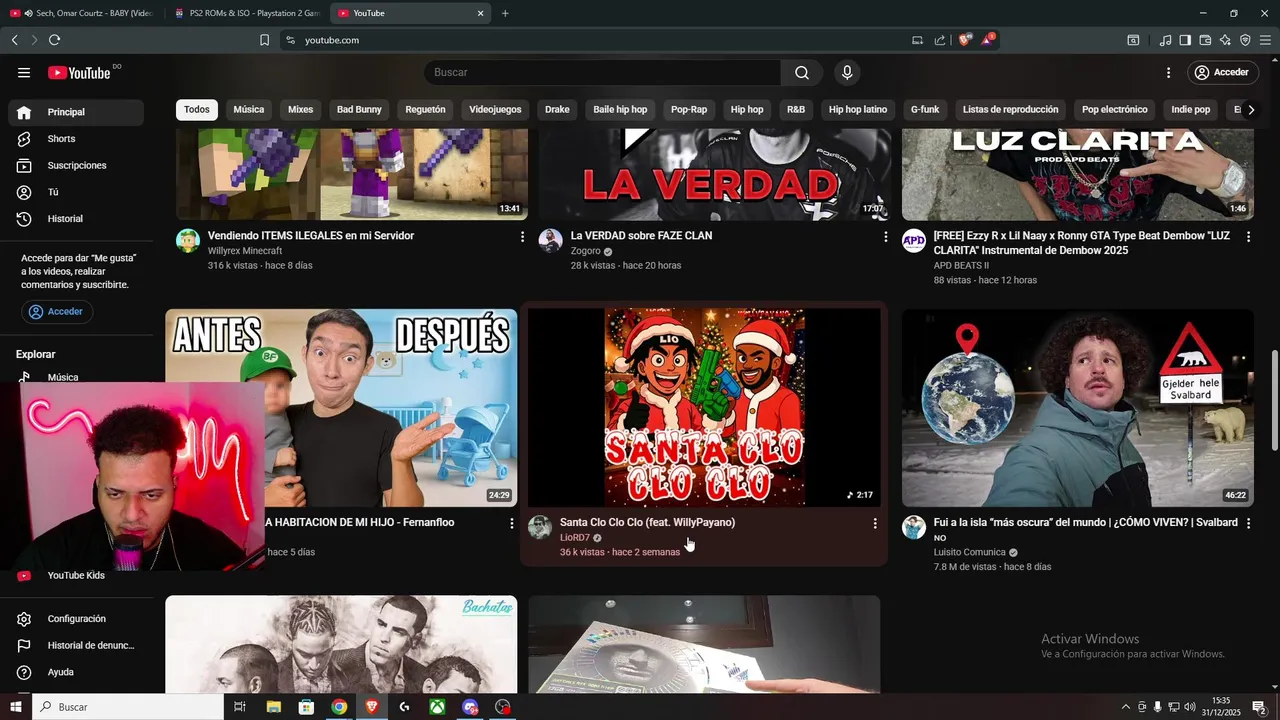Open APD BEATS II channel link

961,266
